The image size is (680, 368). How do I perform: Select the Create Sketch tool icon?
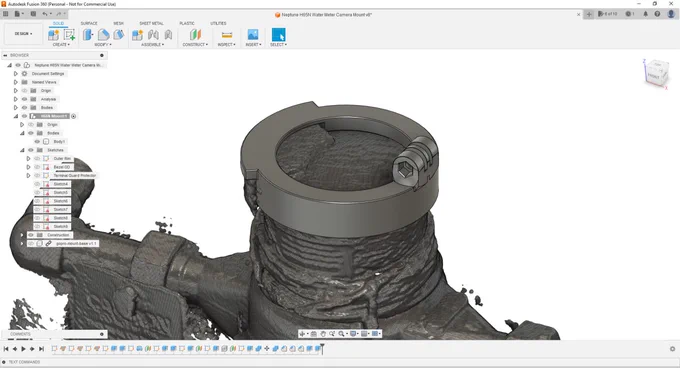click(x=69, y=35)
